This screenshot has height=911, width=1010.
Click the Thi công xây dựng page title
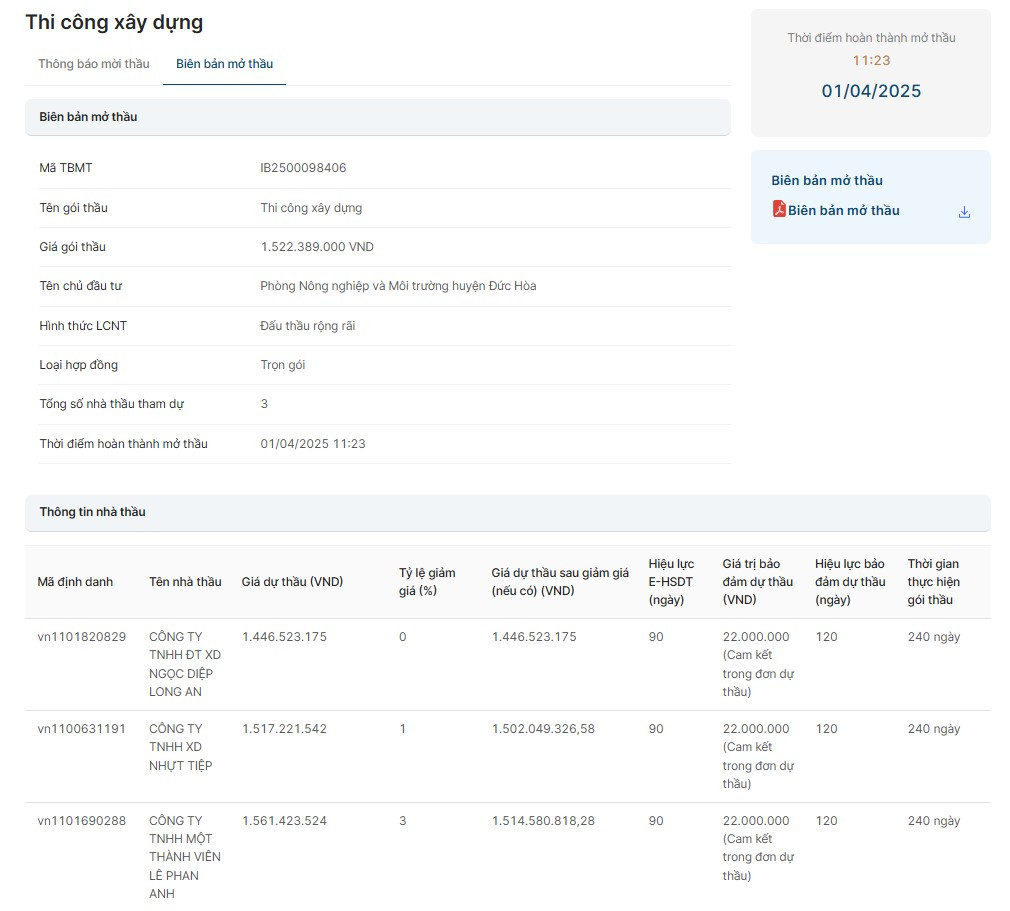pyautogui.click(x=114, y=22)
